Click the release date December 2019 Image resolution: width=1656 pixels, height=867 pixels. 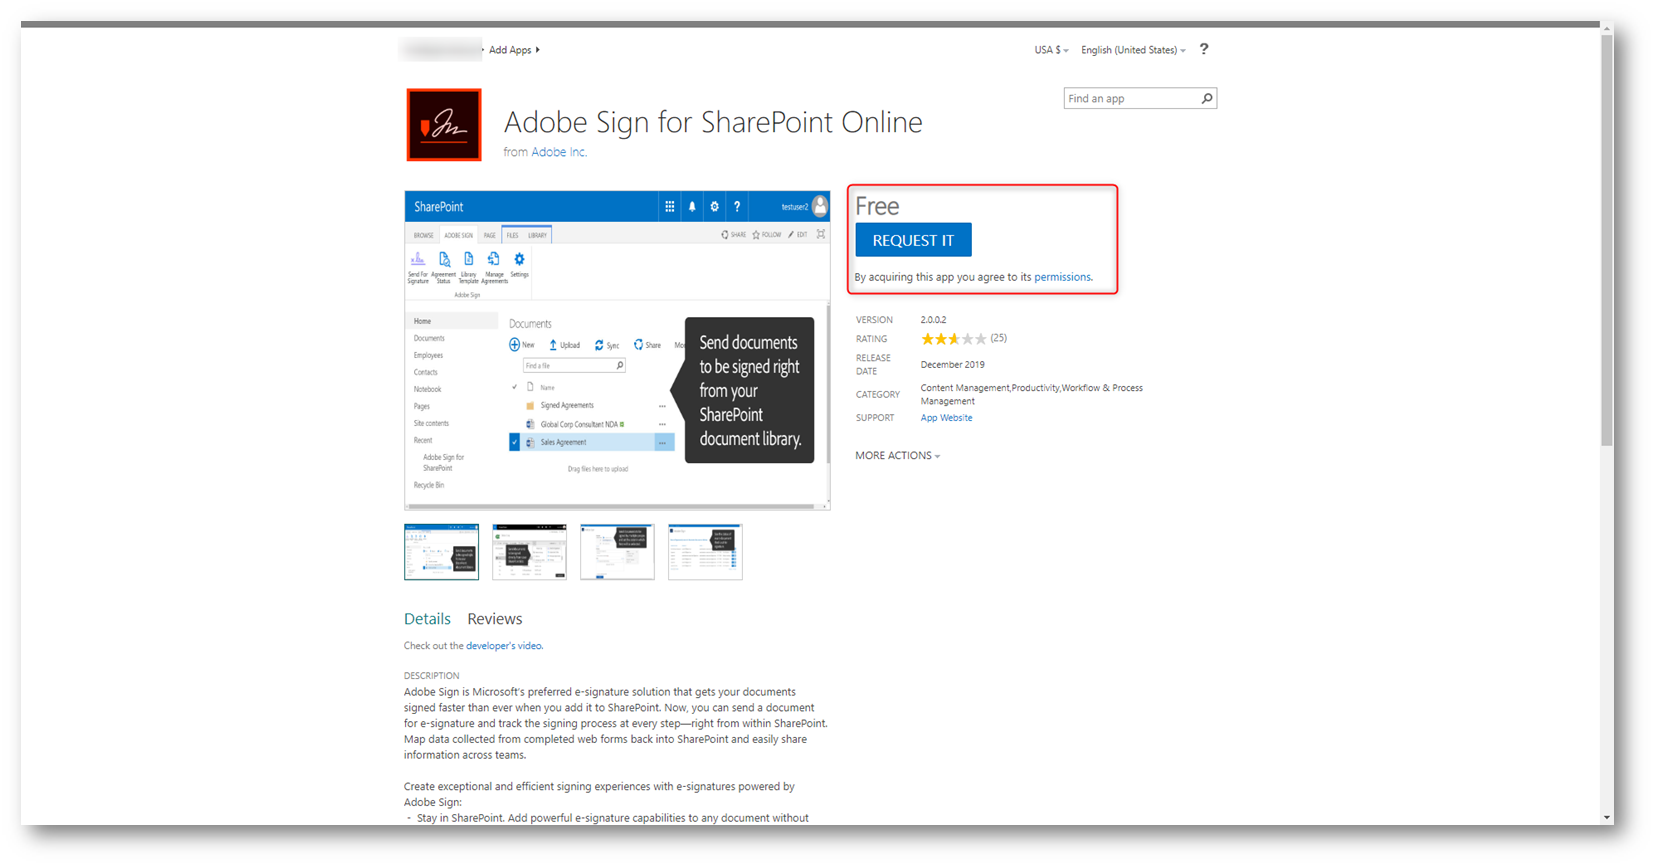click(952, 365)
